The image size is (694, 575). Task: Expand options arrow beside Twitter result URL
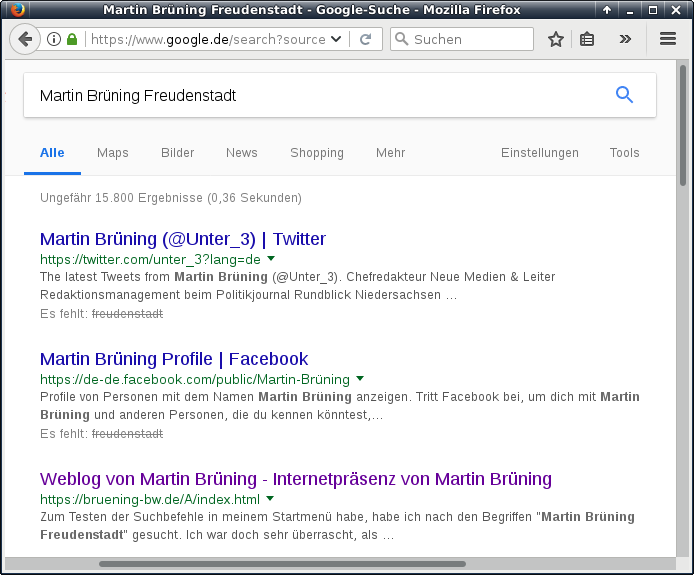(271, 258)
